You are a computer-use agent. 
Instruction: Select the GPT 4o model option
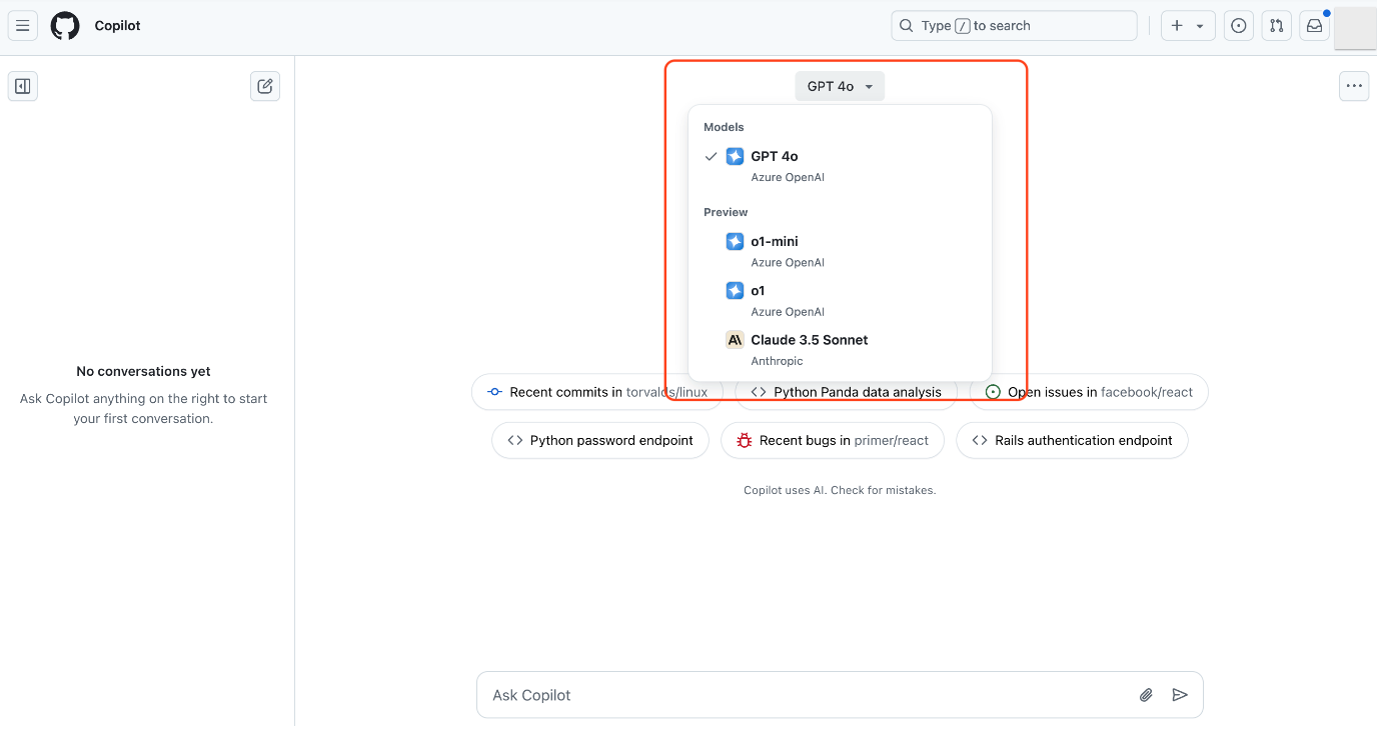(840, 165)
